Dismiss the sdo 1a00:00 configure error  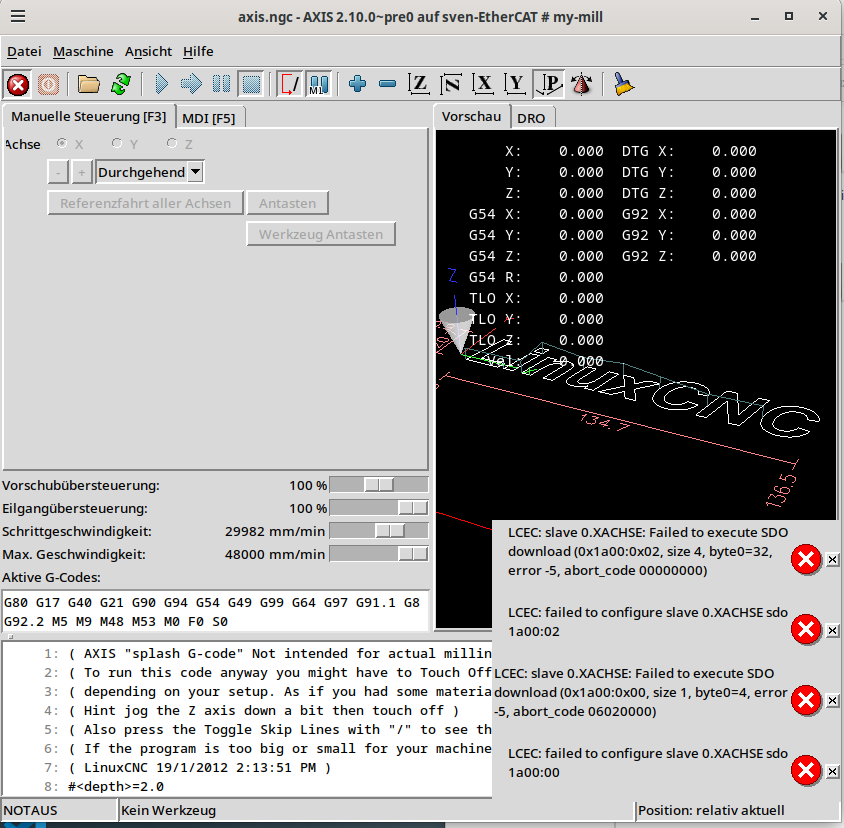point(832,771)
